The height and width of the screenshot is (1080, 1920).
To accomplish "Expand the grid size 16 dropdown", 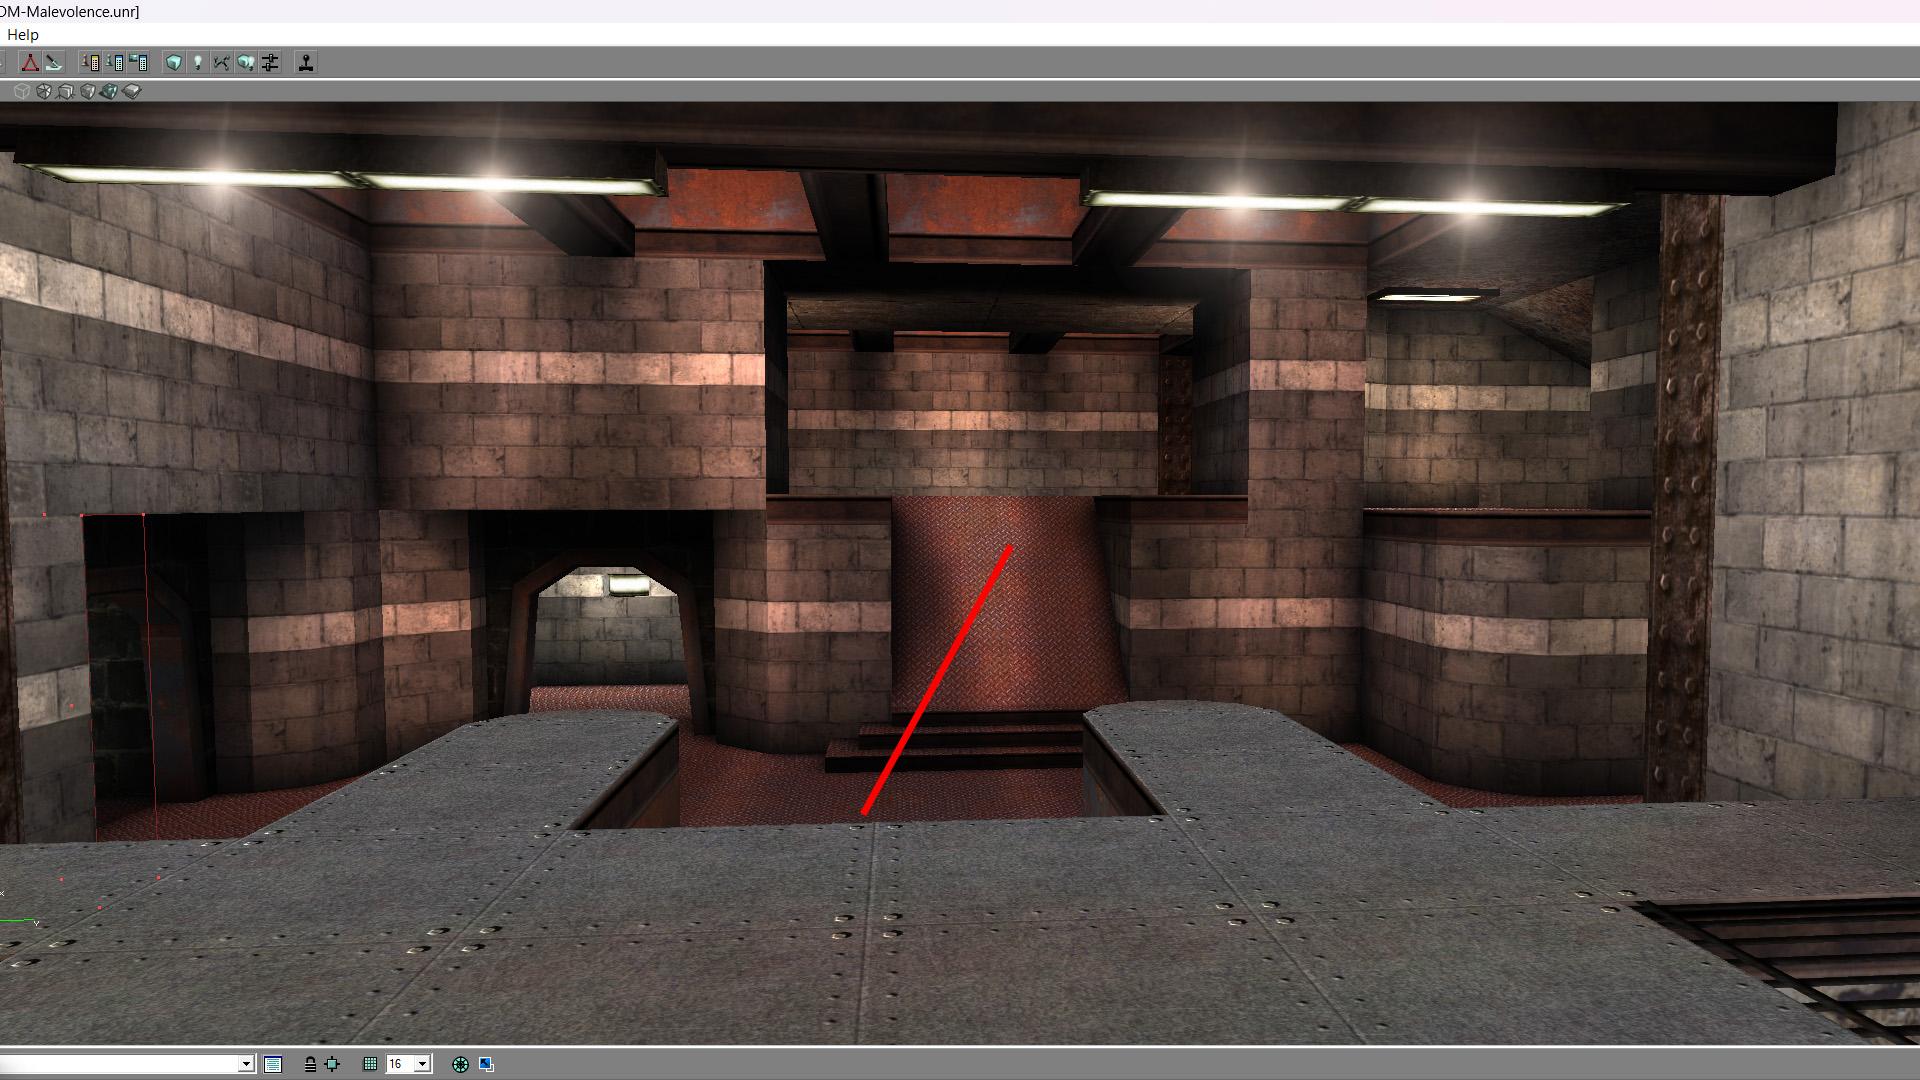I will (423, 1064).
